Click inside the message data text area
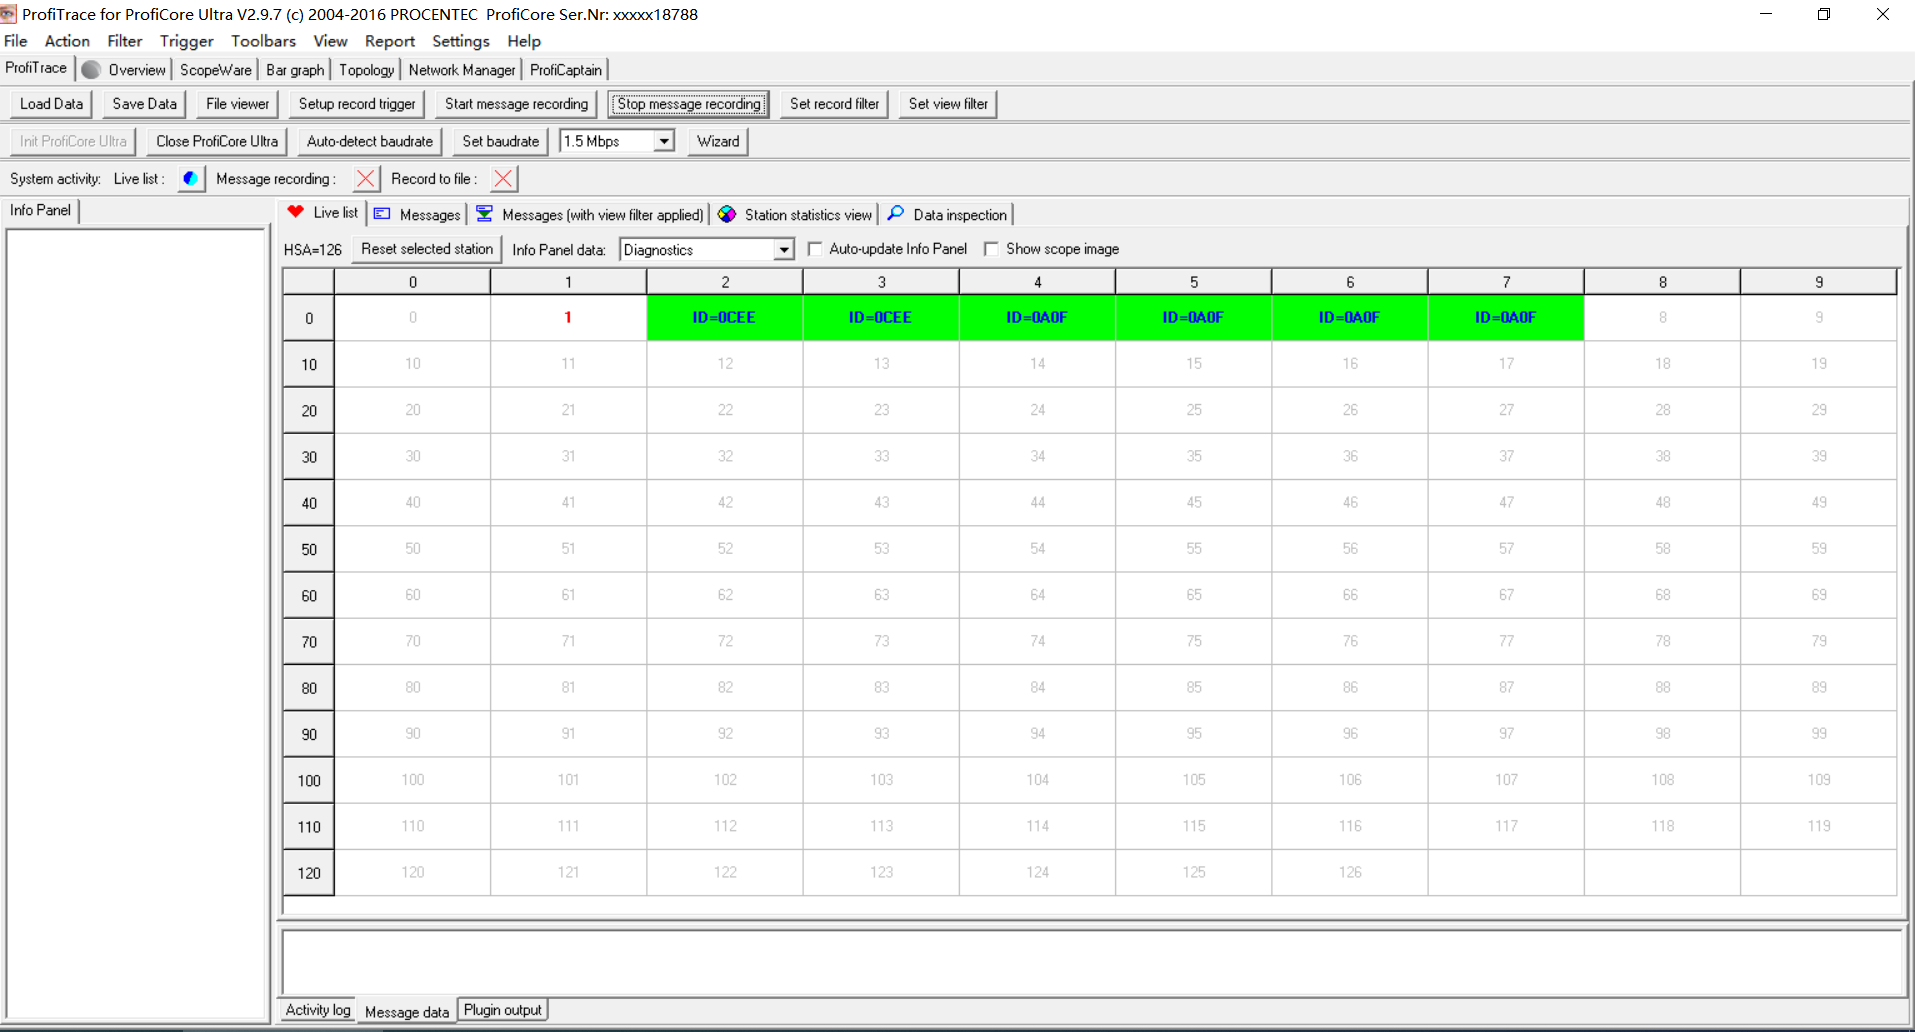Screen dimensions: 1915x1032 1092,962
